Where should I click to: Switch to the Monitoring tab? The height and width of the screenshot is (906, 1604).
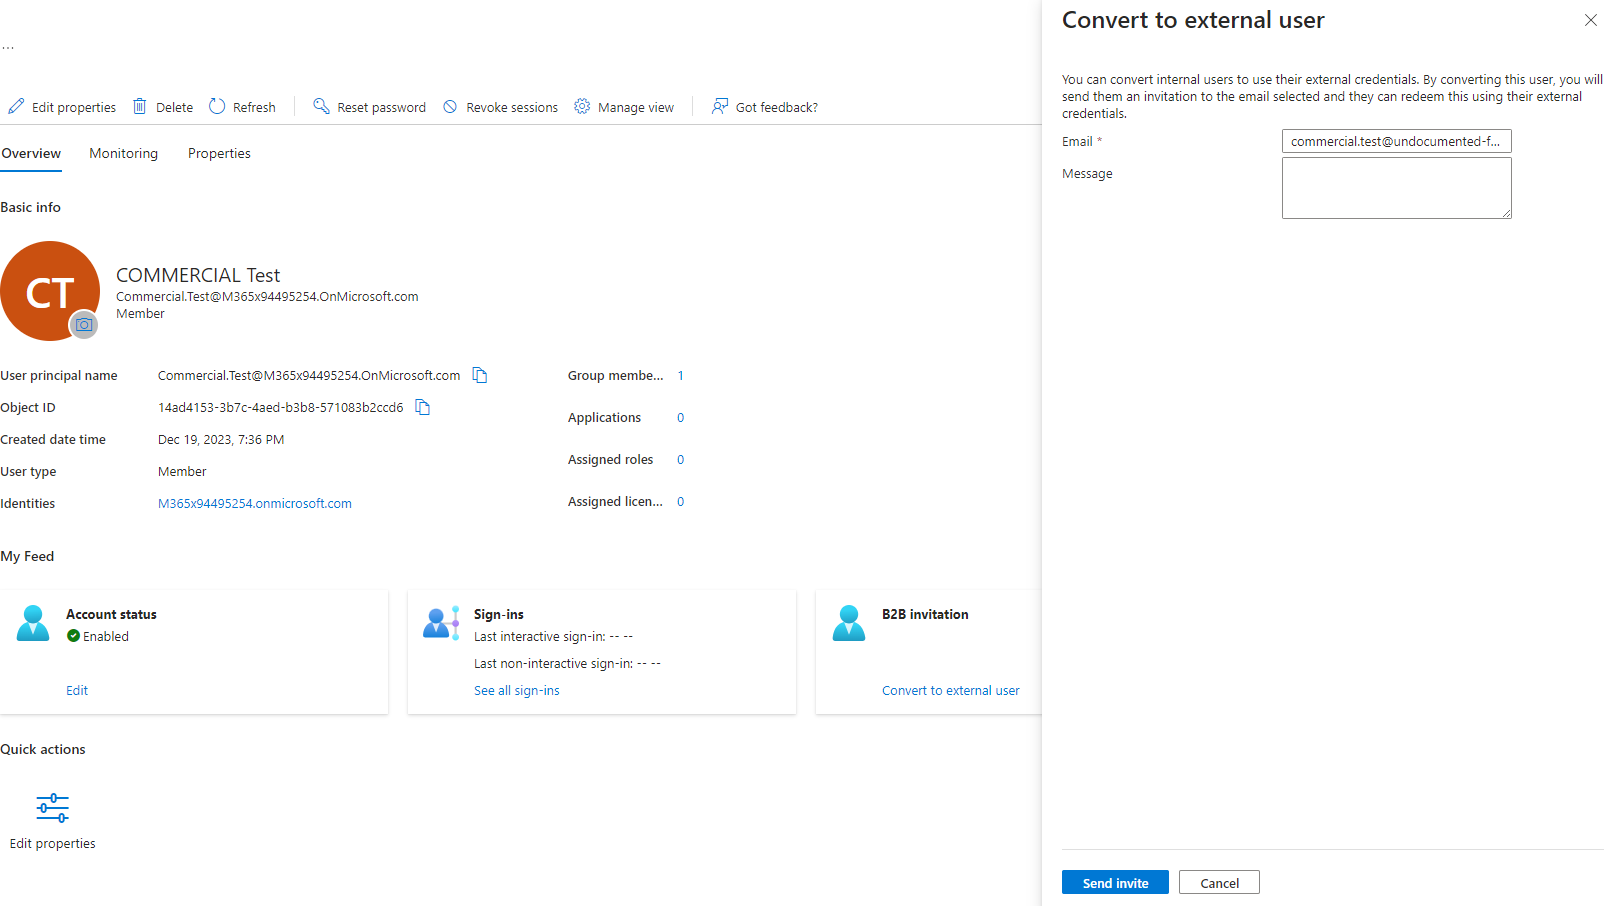123,153
